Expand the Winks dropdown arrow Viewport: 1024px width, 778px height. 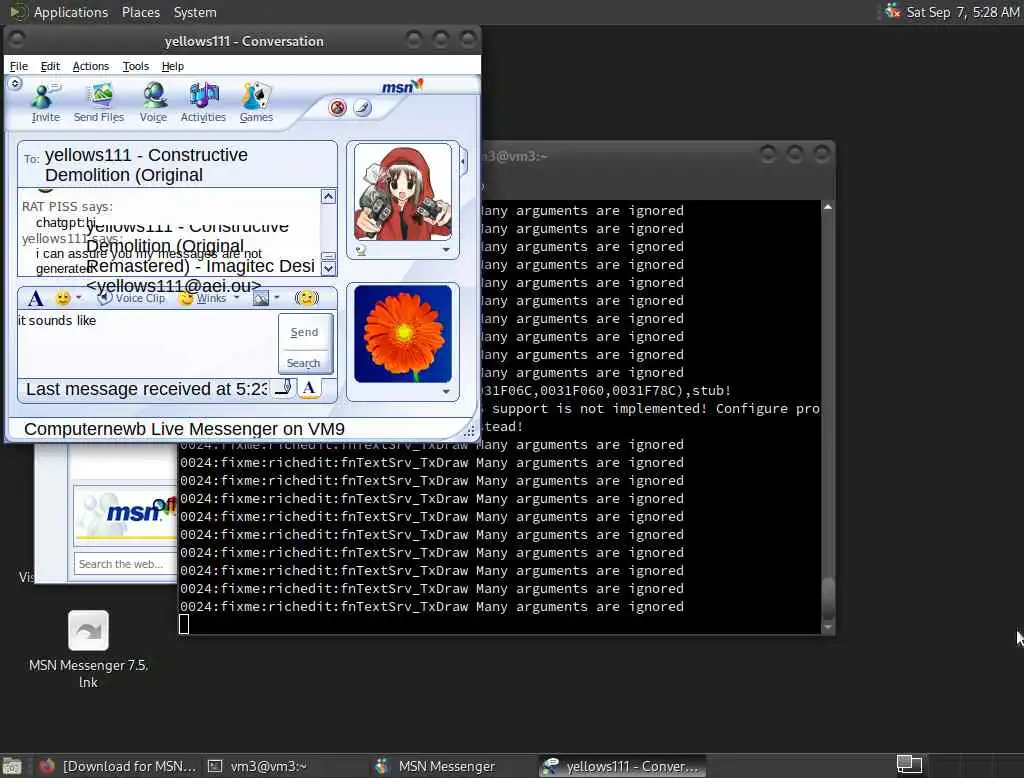point(236,298)
